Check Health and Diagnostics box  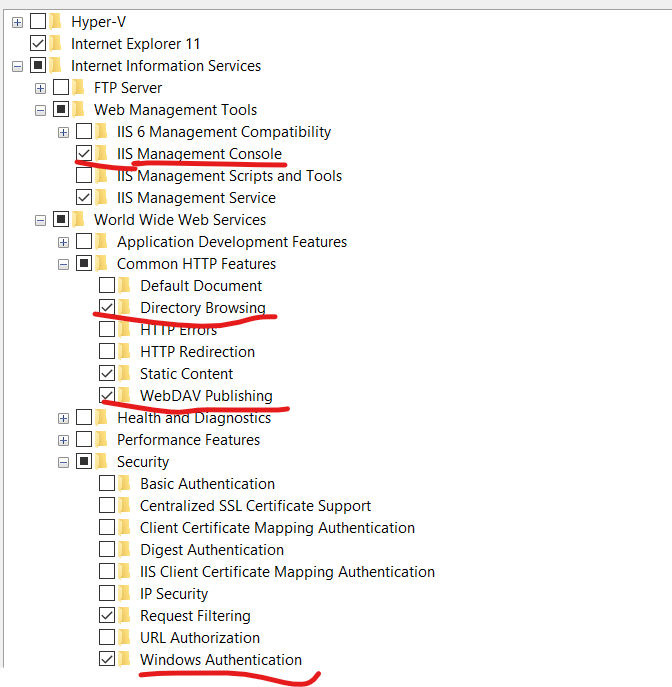point(84,417)
